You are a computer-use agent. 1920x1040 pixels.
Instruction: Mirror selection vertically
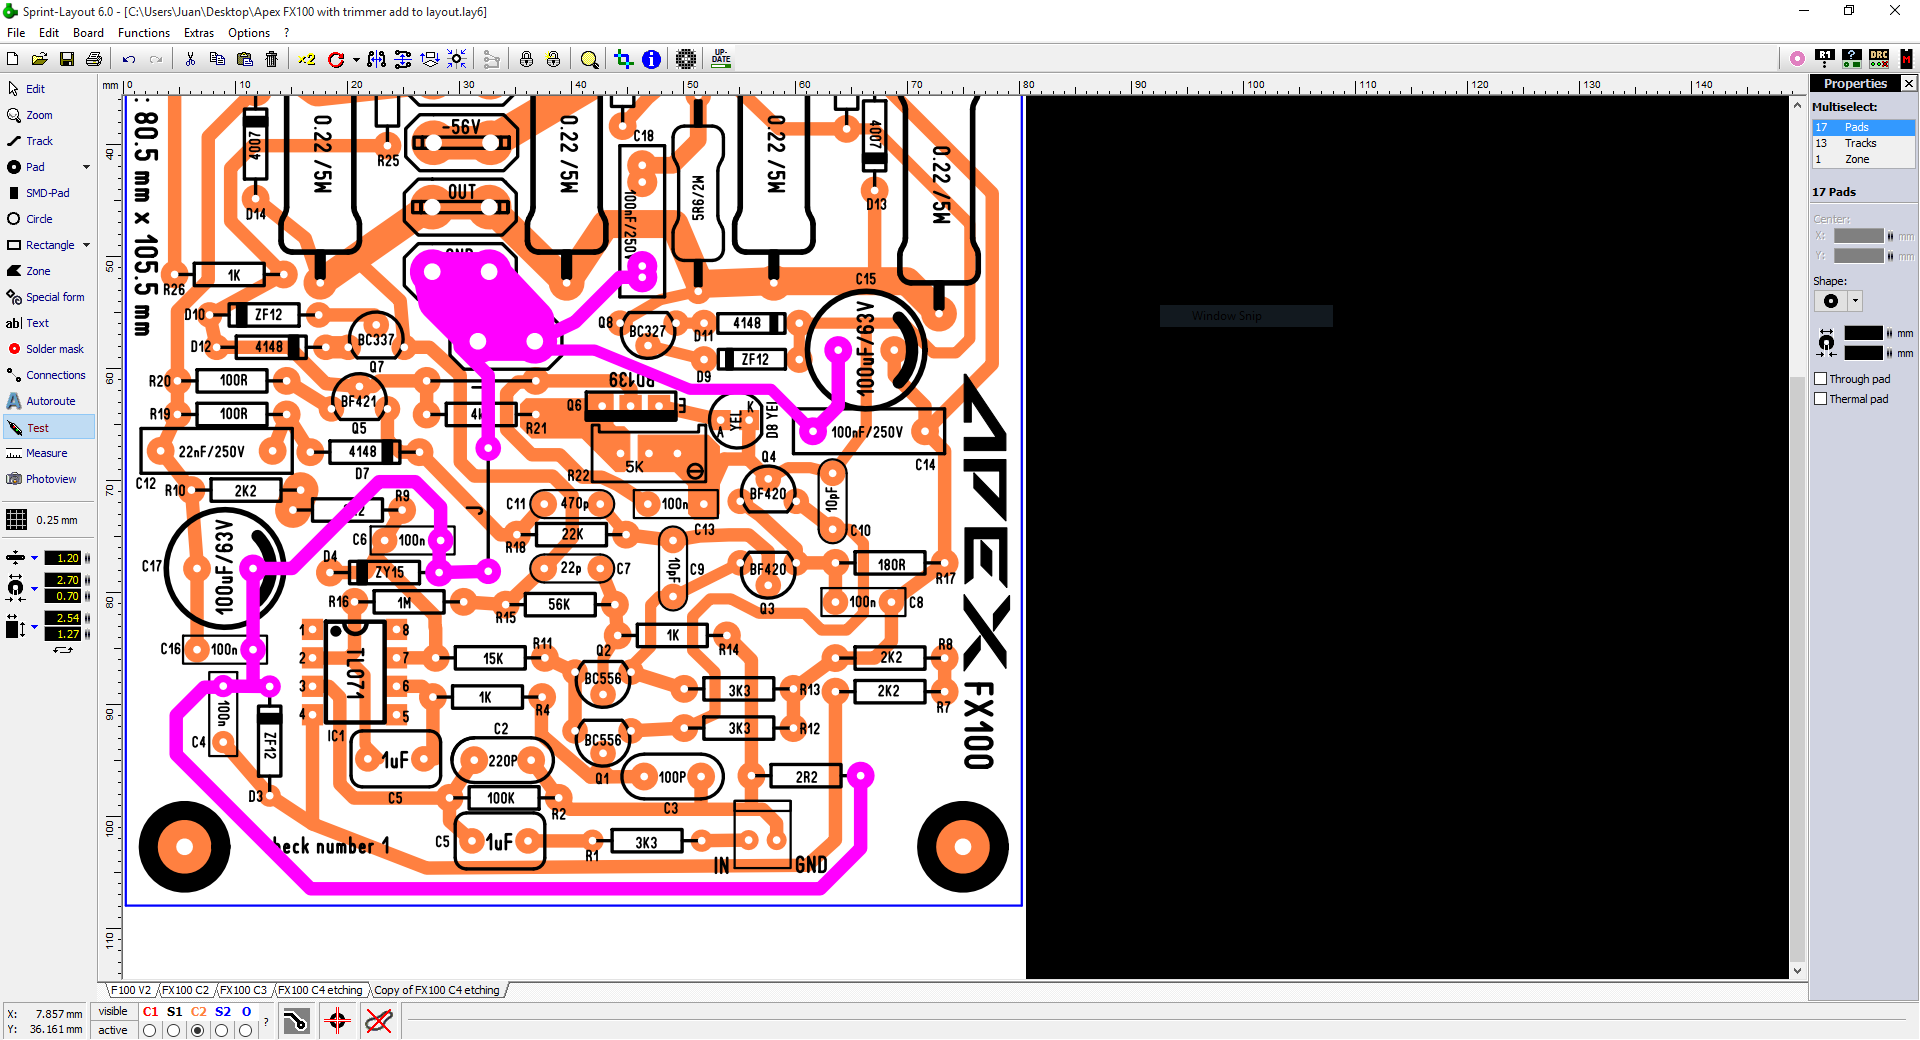[403, 60]
